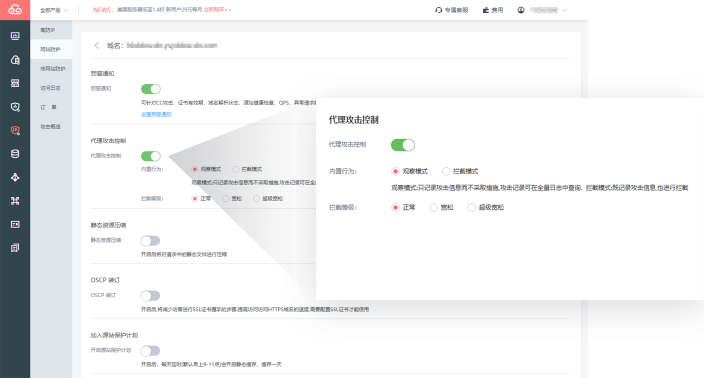Open the command-key-shaped icon in dark sidebar
The image size is (704, 378).
15,201
